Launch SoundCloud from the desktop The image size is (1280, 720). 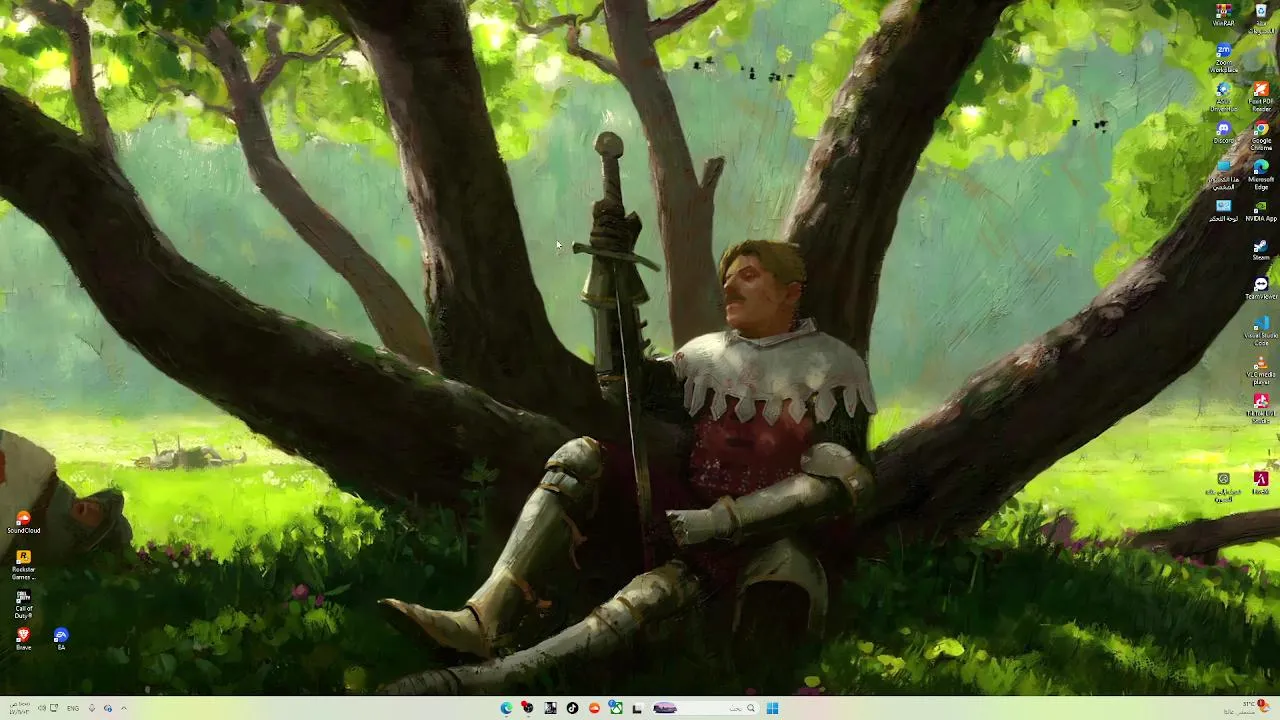pos(23,522)
